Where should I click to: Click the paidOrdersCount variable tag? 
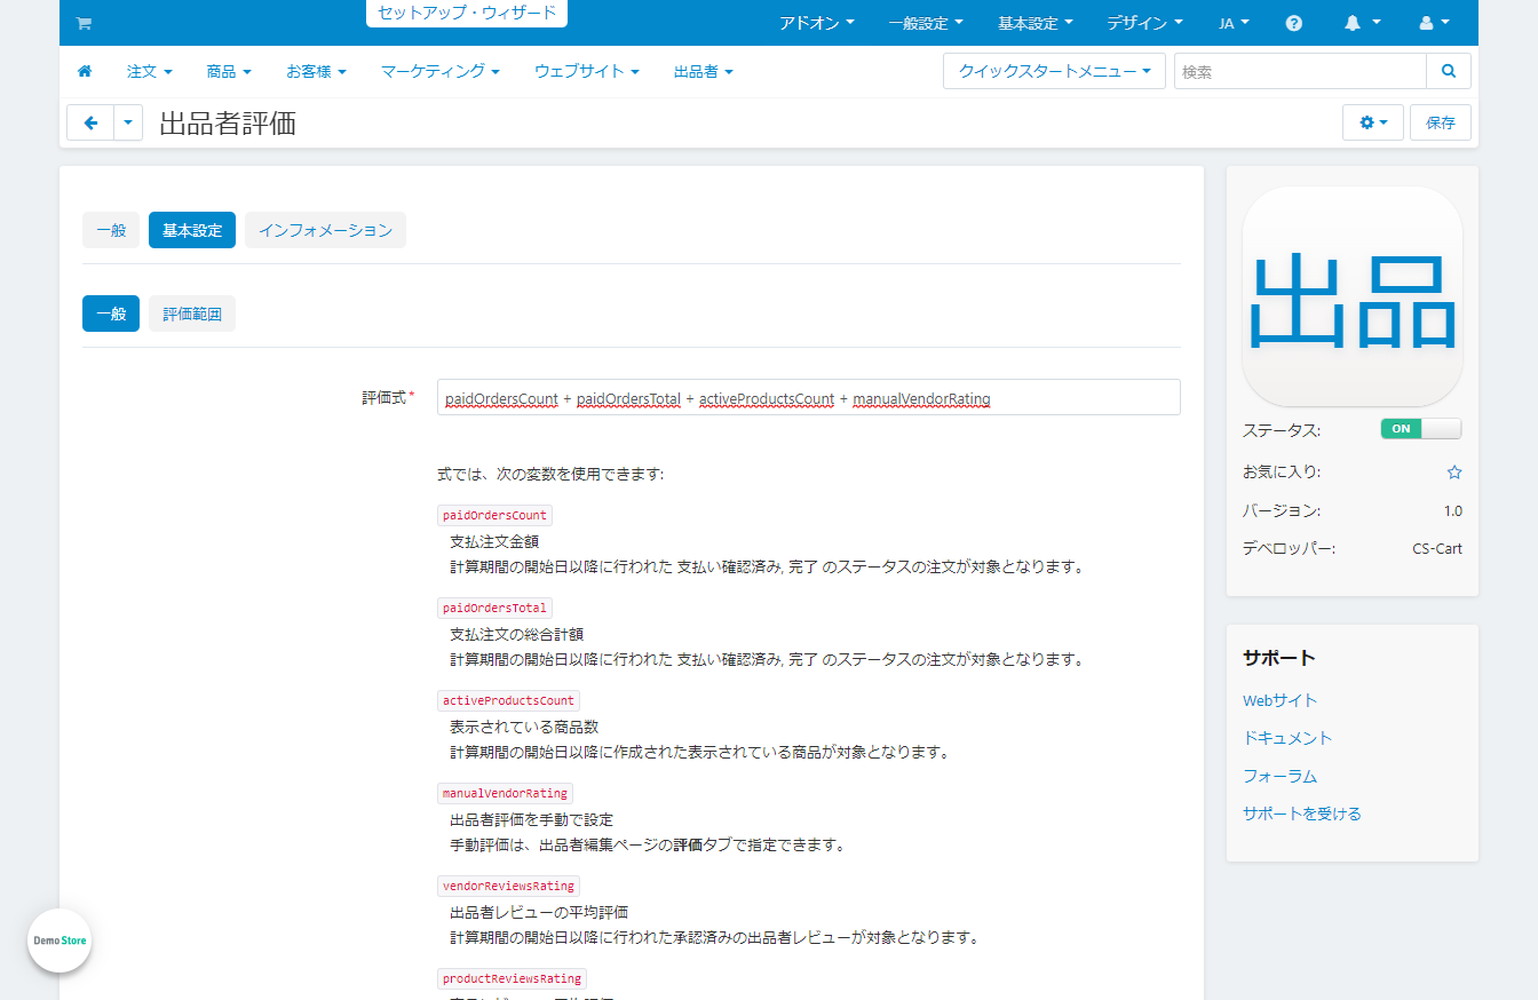click(x=494, y=515)
